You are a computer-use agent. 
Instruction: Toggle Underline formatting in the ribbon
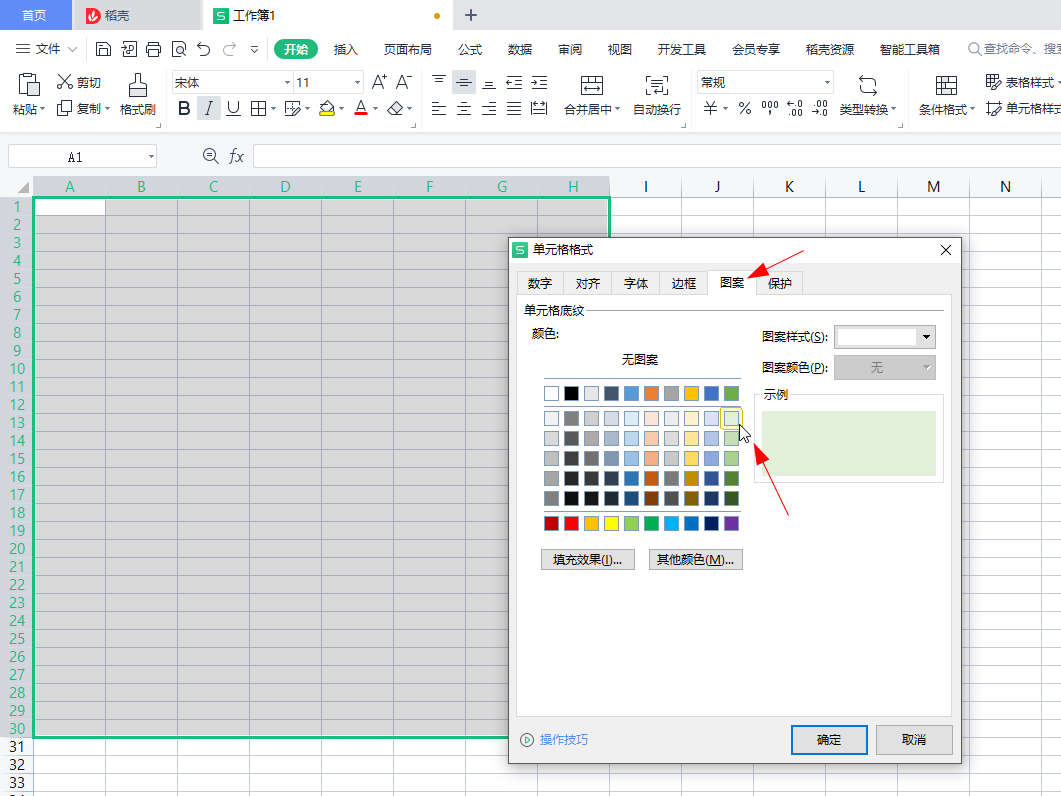[233, 109]
